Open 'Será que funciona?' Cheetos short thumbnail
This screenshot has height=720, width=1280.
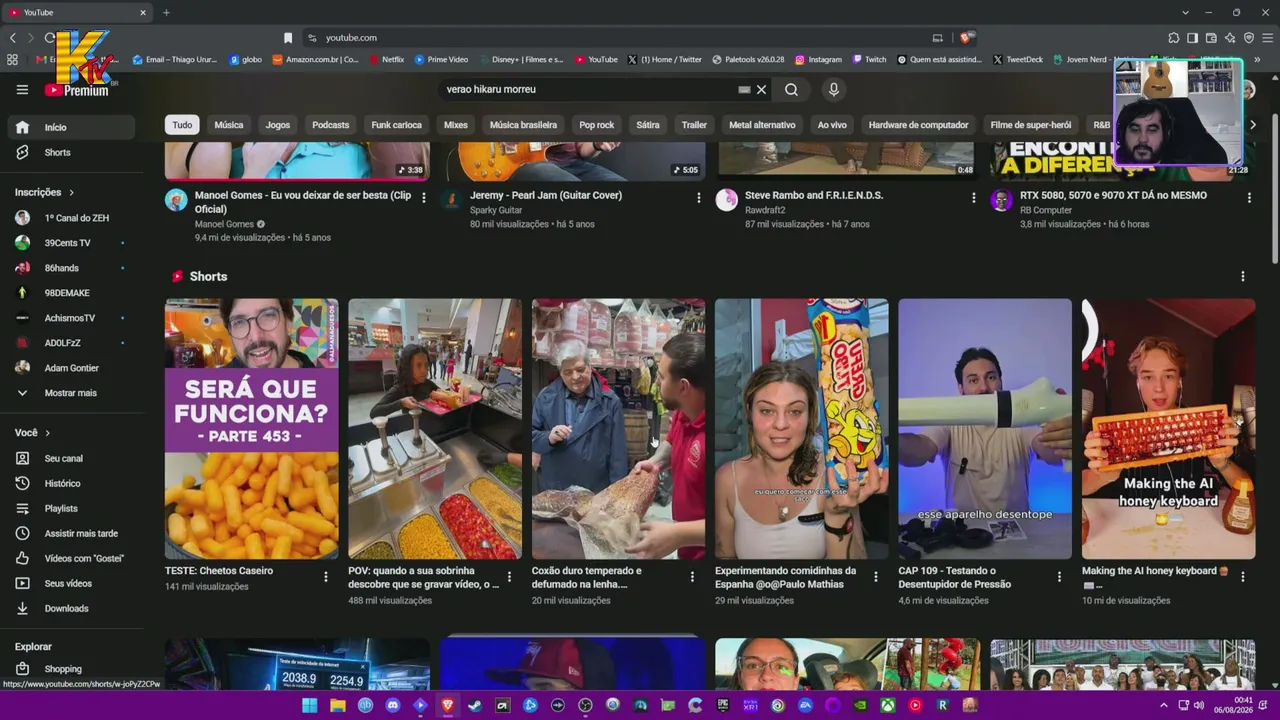coord(252,429)
